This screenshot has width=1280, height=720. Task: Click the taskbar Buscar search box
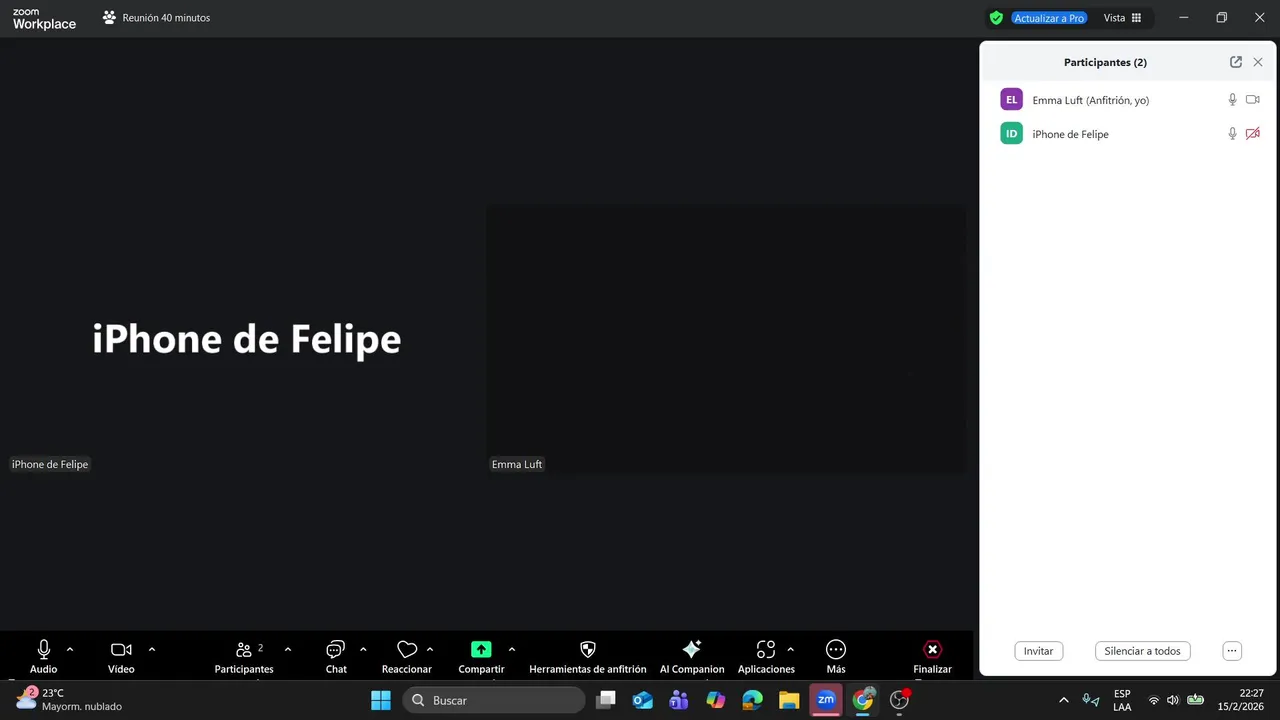coord(494,700)
